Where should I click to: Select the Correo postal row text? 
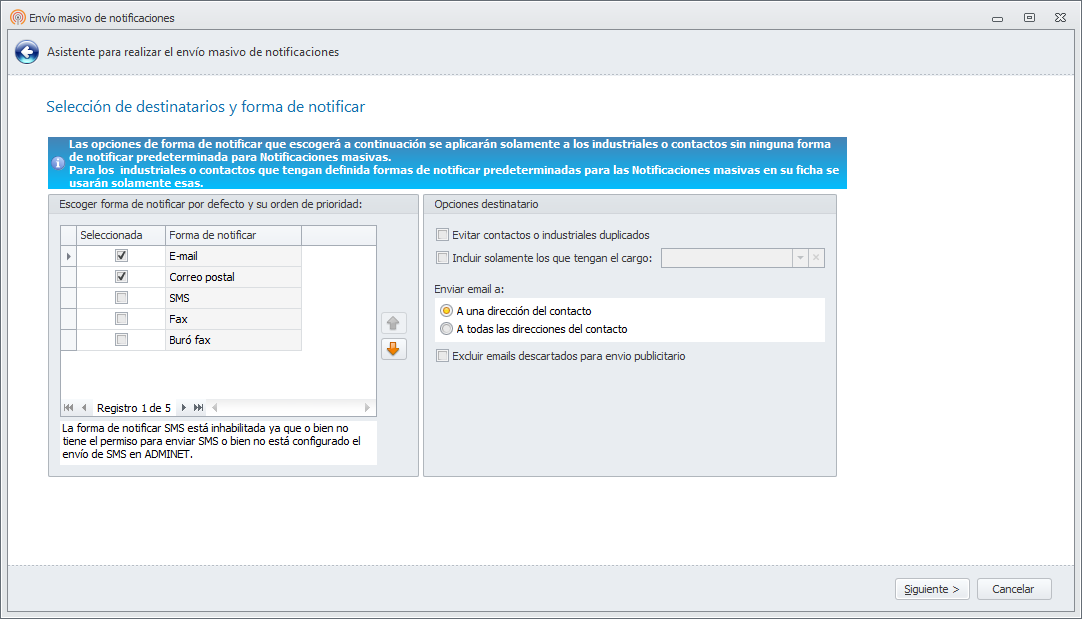(x=201, y=277)
